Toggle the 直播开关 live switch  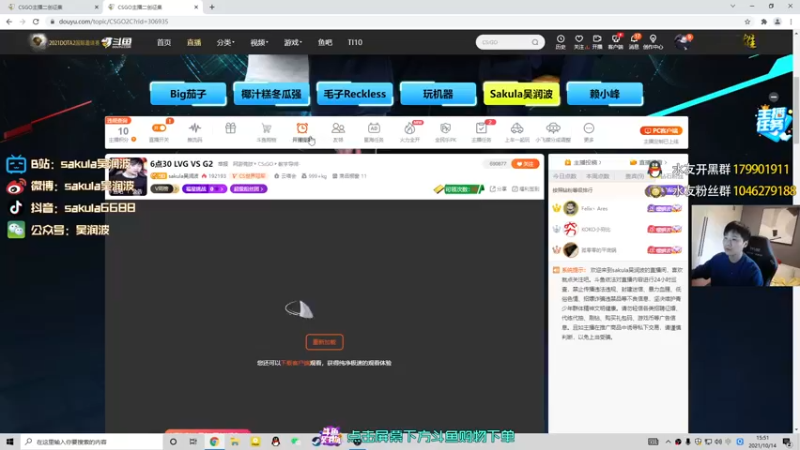tap(159, 128)
